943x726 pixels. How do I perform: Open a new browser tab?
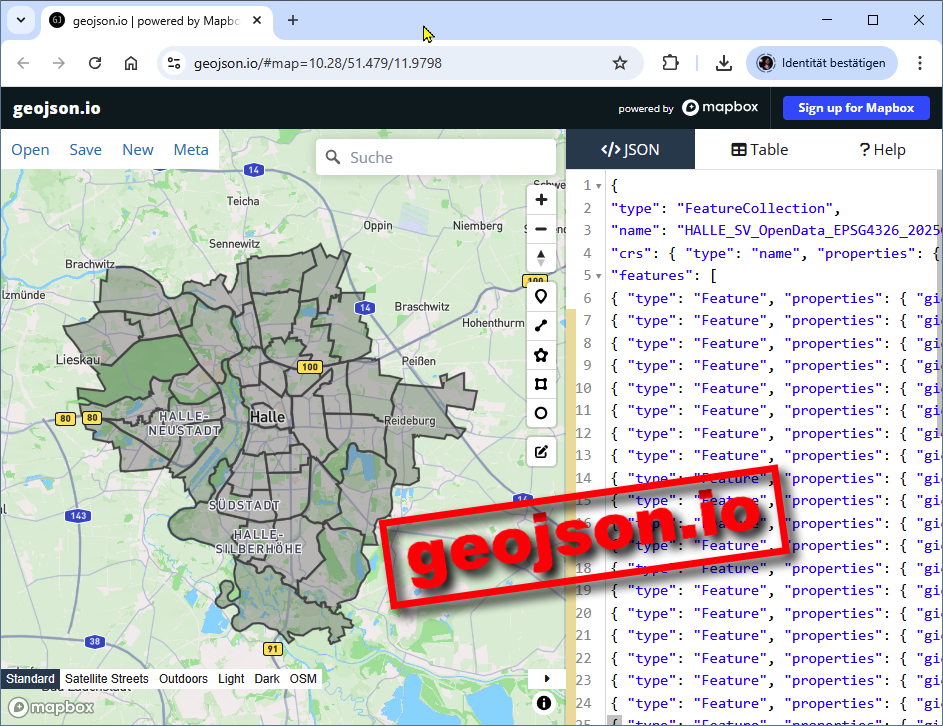tap(293, 20)
